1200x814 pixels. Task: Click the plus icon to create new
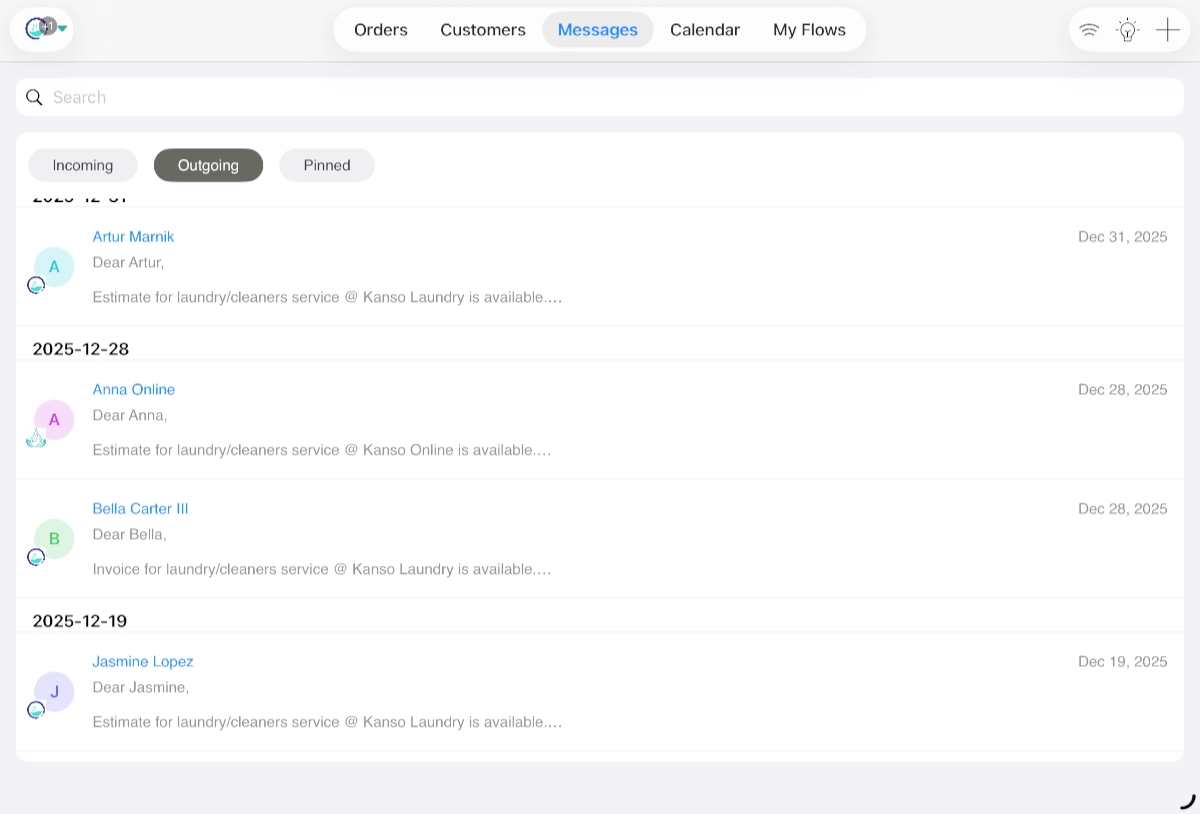[1167, 30]
